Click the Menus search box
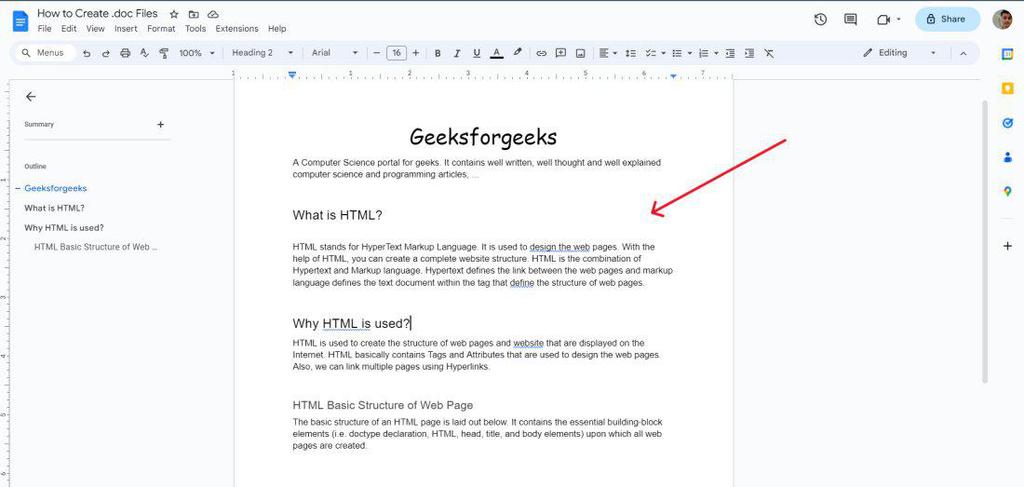This screenshot has height=487, width=1024. click(44, 54)
